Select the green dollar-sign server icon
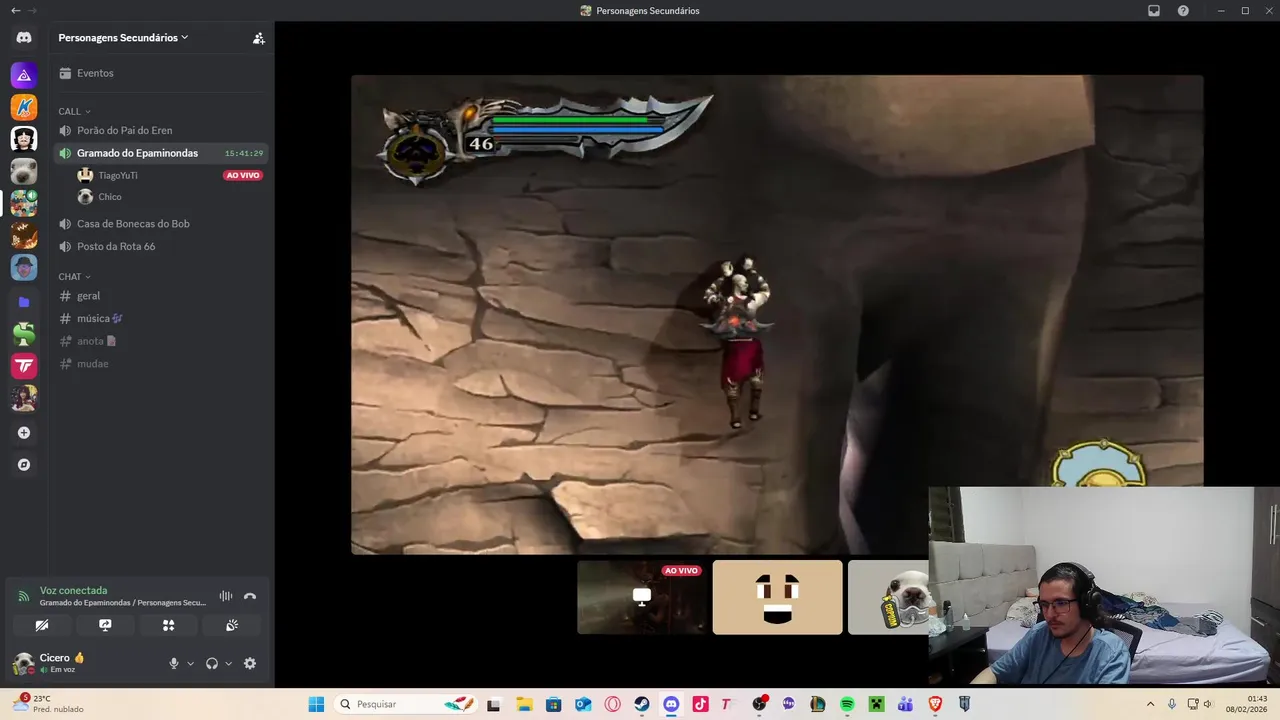 coord(24,334)
